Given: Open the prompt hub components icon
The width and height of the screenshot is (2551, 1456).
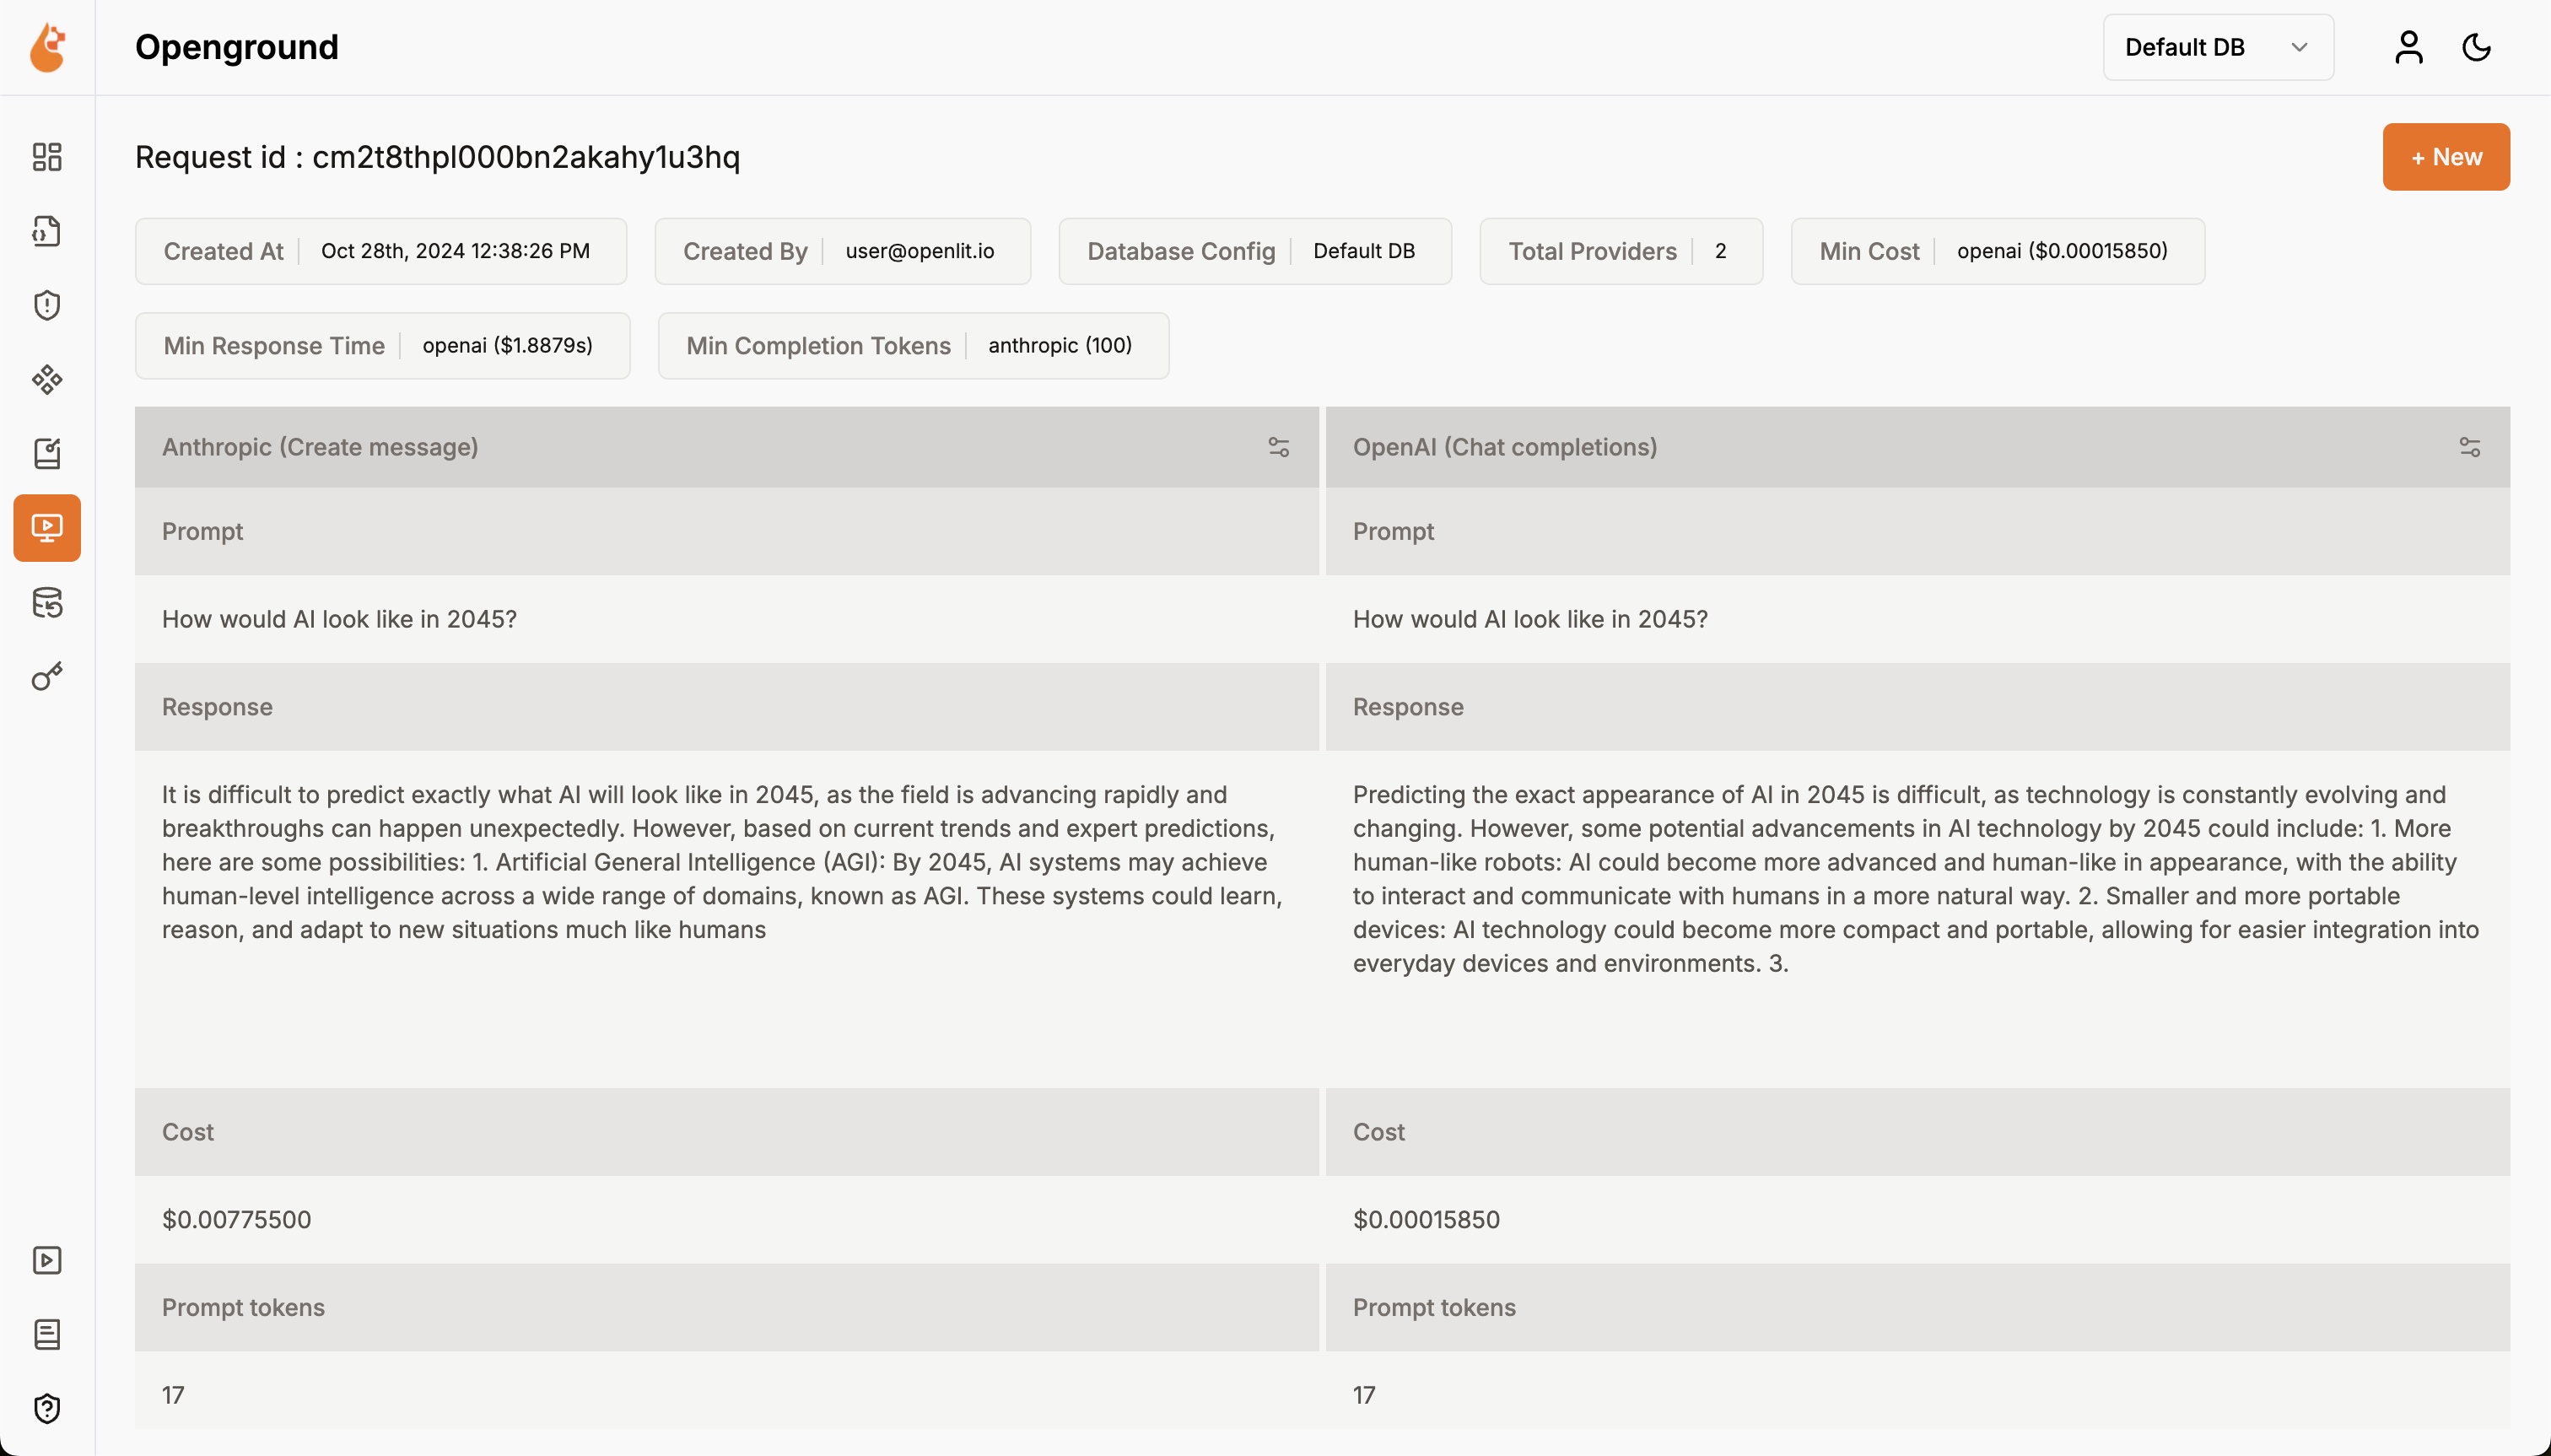Looking at the screenshot, I should point(47,379).
